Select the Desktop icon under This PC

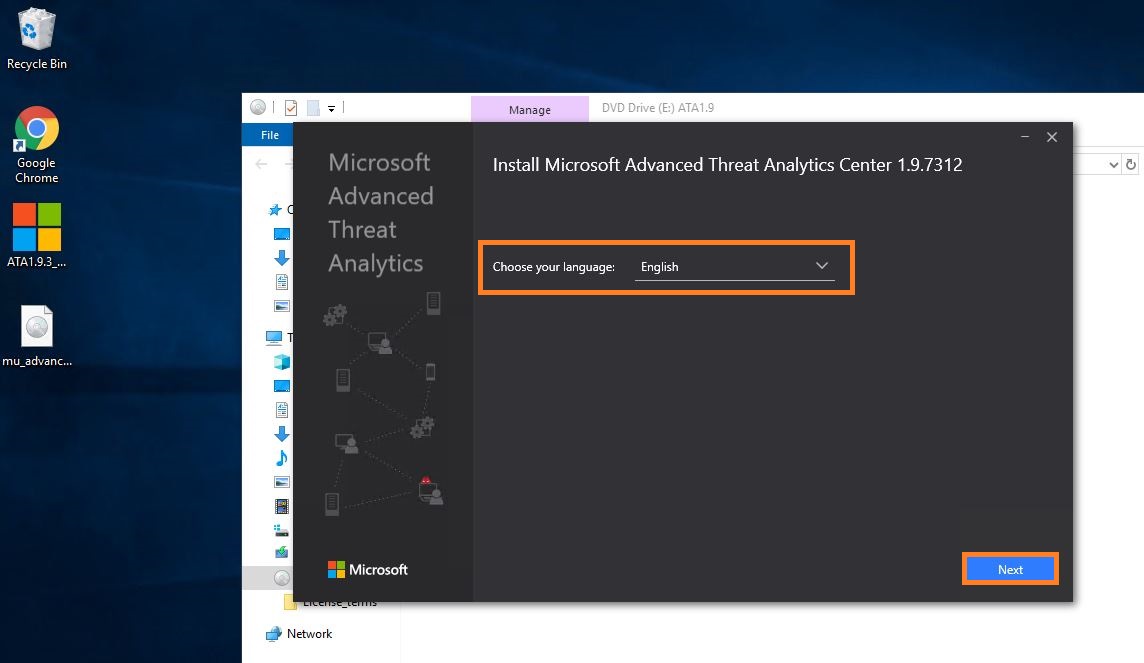(x=282, y=386)
